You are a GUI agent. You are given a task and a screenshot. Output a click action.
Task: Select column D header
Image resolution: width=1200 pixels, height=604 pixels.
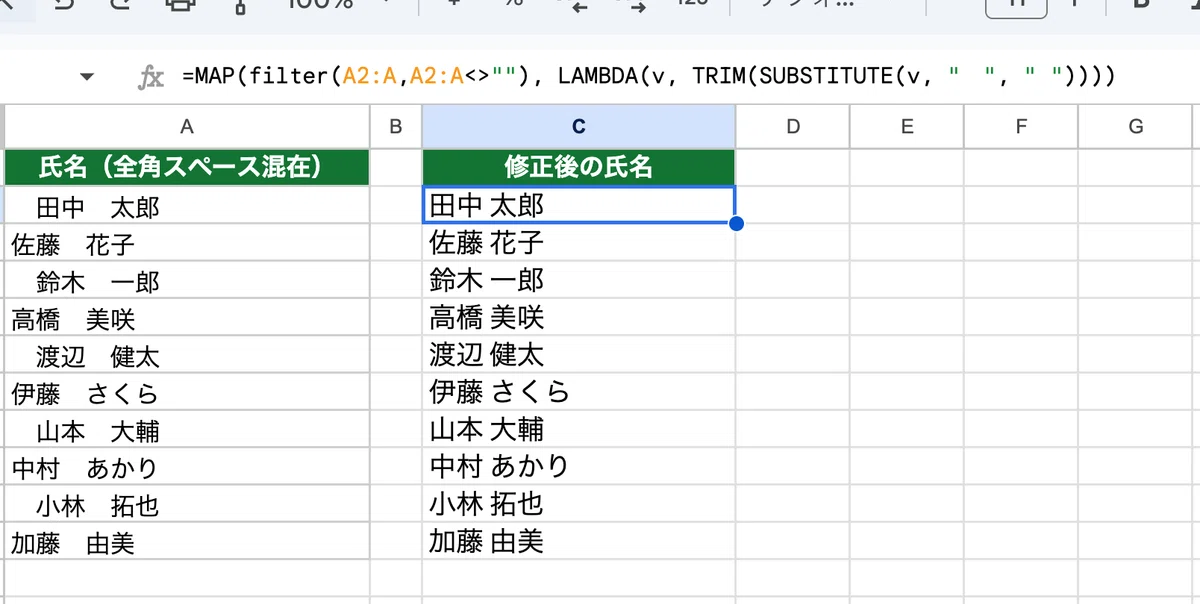(x=793, y=126)
